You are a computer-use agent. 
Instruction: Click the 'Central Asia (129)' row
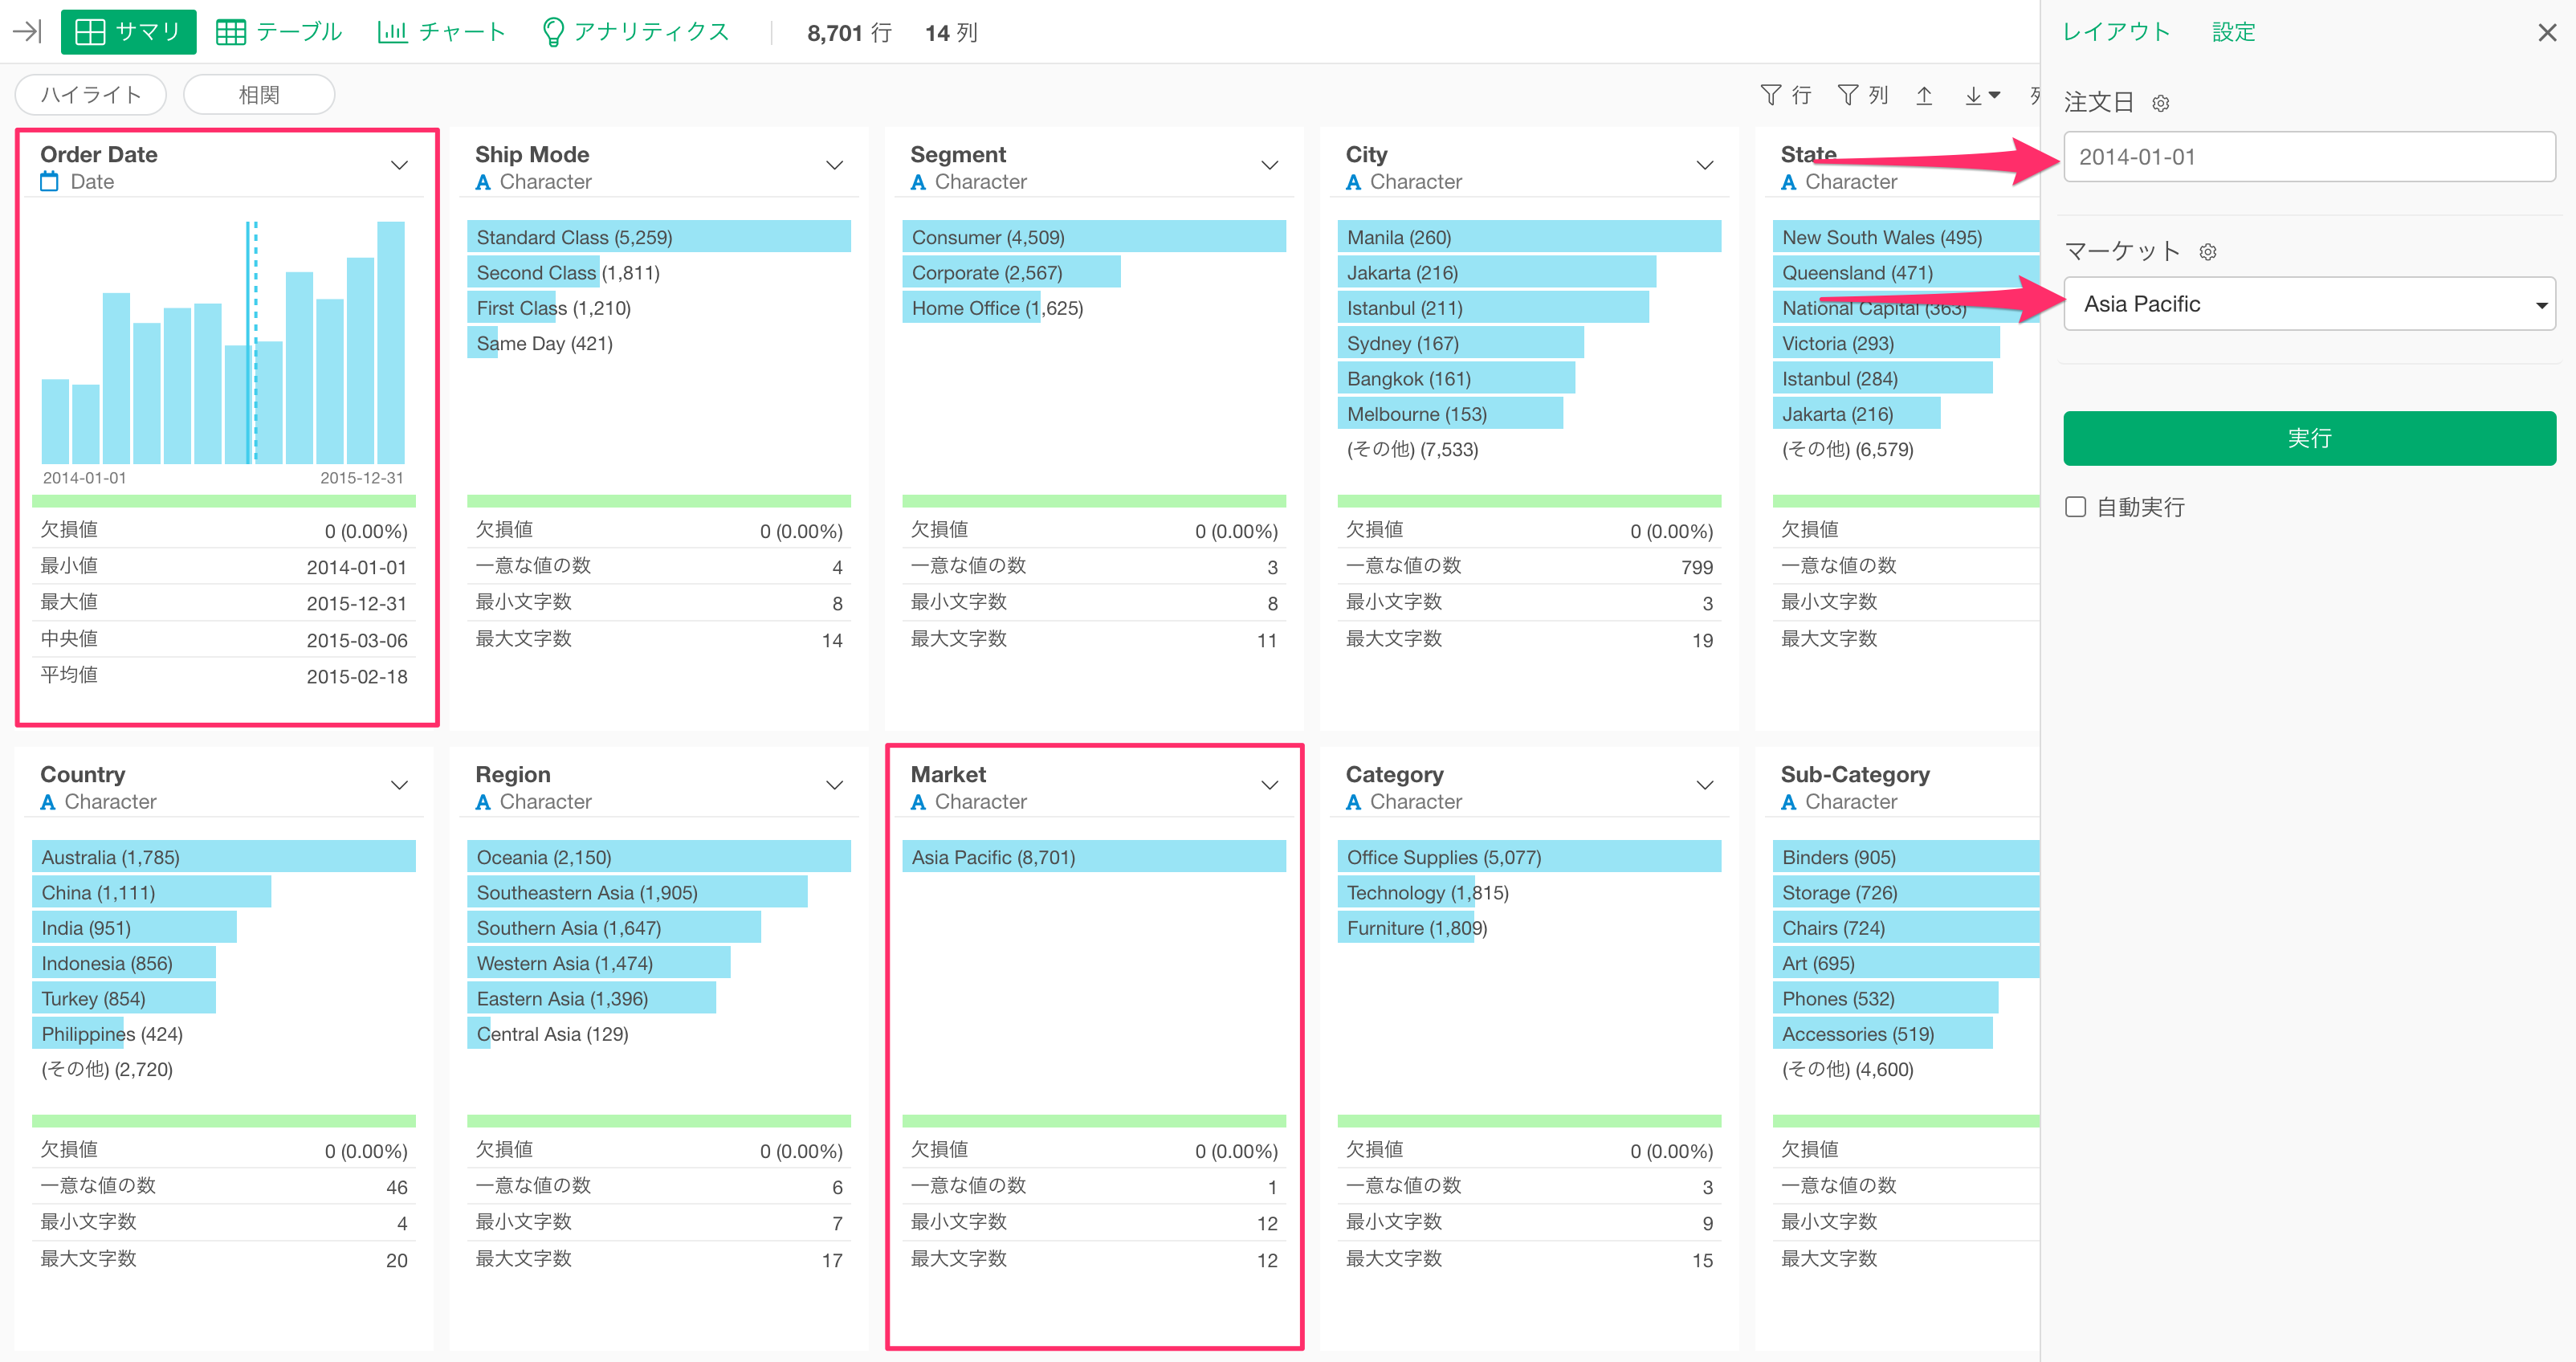pyautogui.click(x=658, y=1034)
